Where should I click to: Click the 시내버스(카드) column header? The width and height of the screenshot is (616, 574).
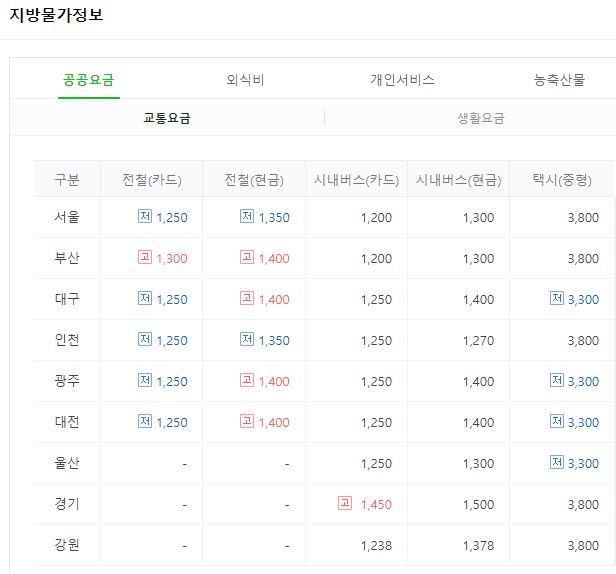click(356, 180)
